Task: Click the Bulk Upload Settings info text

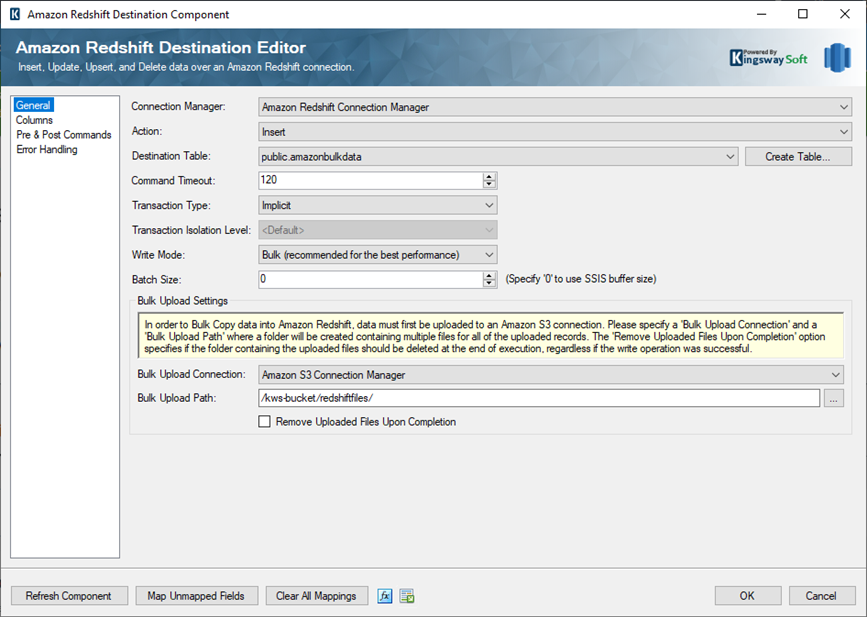Action: click(490, 337)
